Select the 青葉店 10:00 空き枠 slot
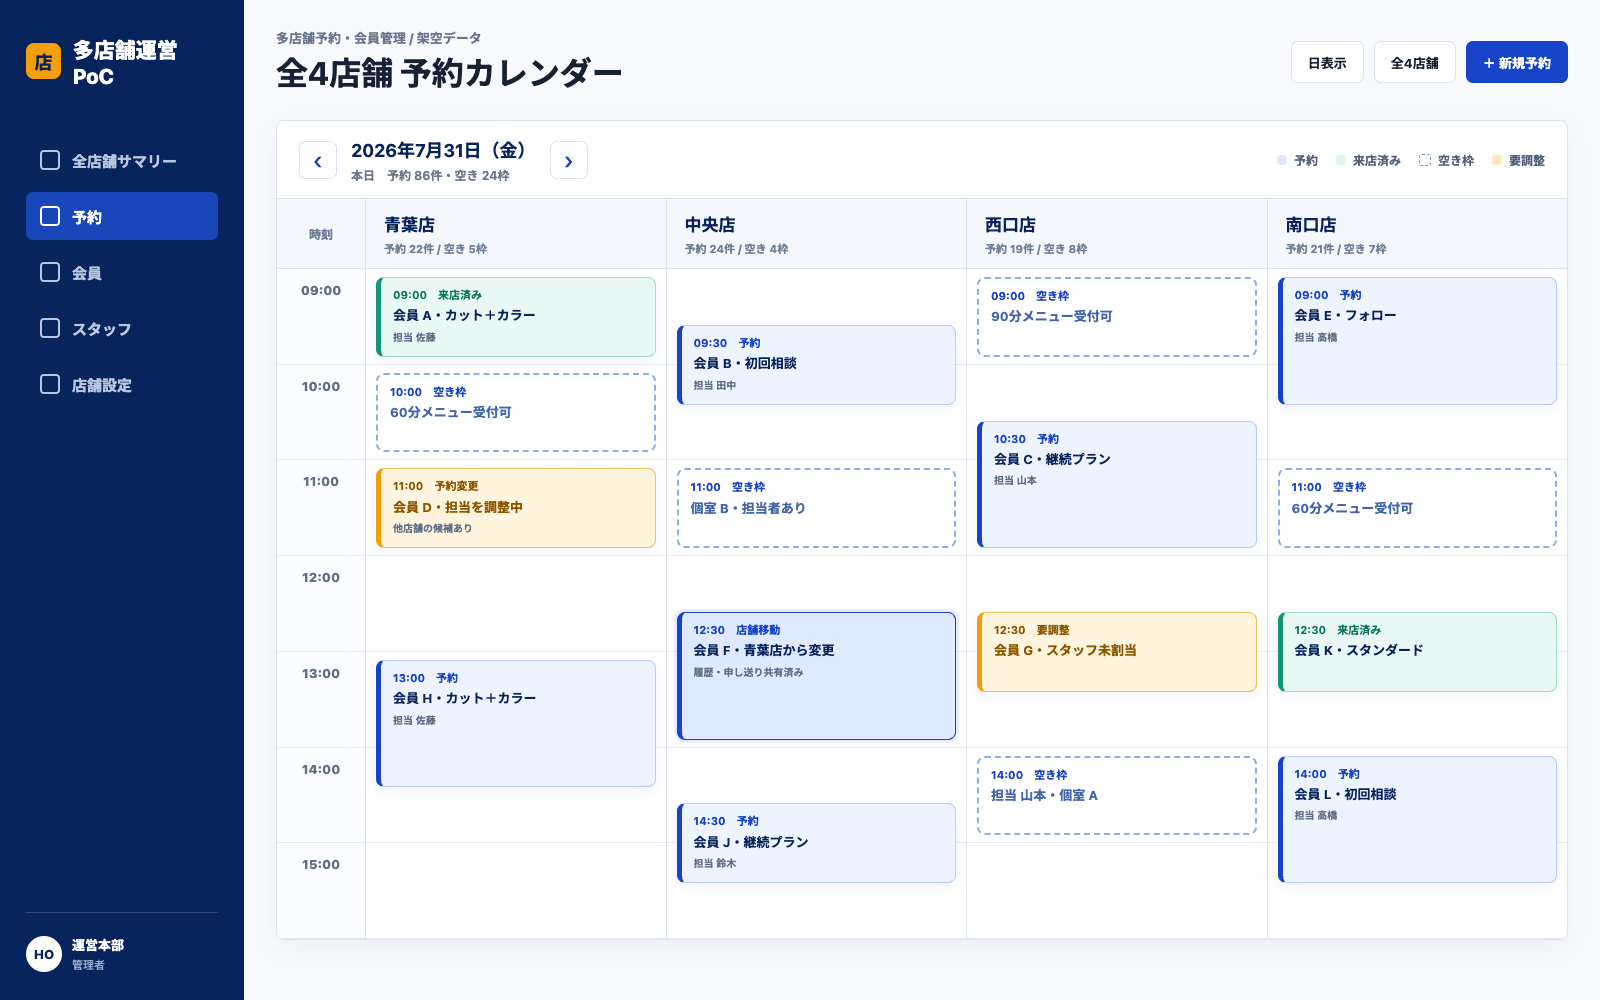The image size is (1600, 1000). (x=516, y=412)
